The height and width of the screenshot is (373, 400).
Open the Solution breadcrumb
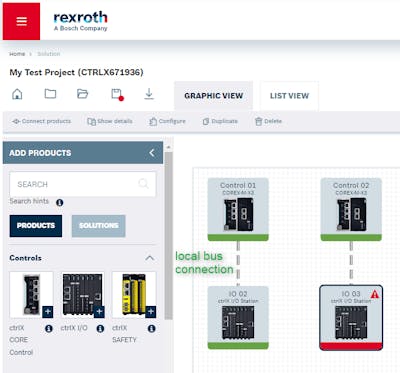pyautogui.click(x=49, y=54)
